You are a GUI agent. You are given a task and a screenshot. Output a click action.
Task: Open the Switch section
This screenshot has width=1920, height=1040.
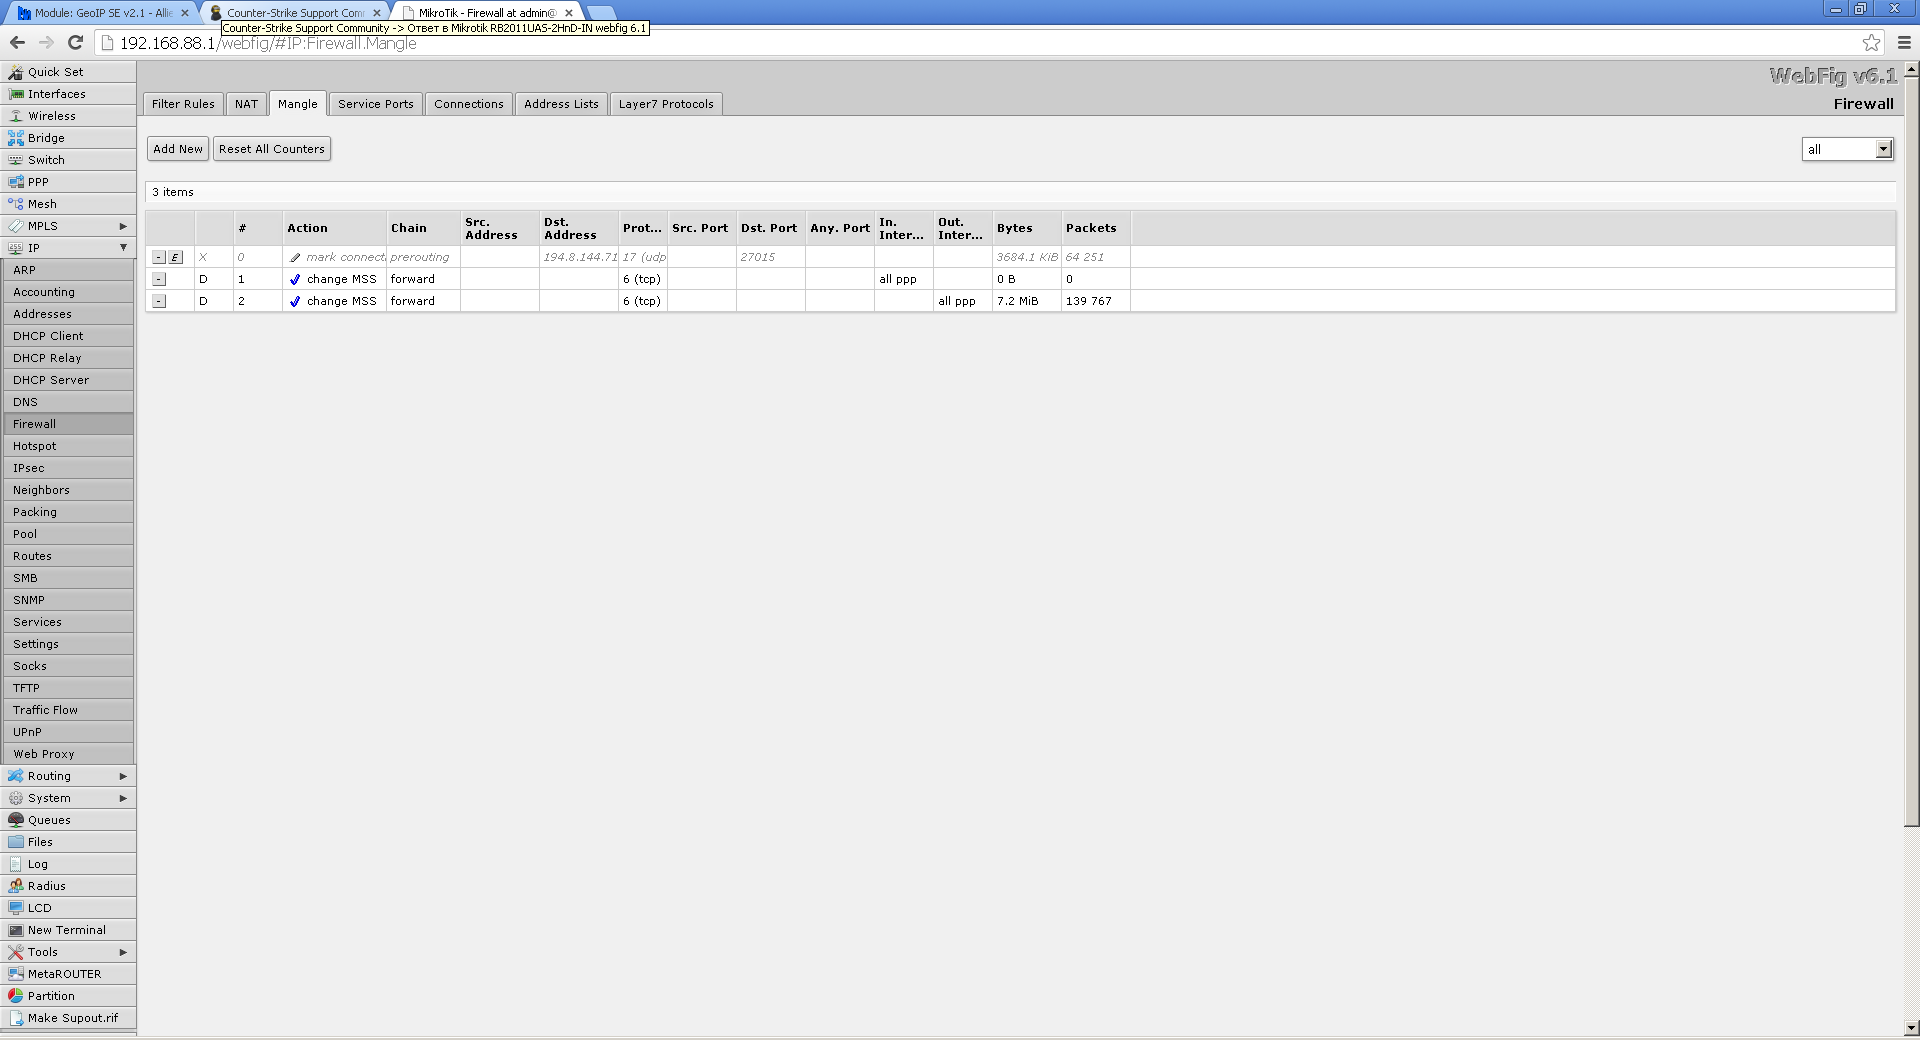click(68, 160)
